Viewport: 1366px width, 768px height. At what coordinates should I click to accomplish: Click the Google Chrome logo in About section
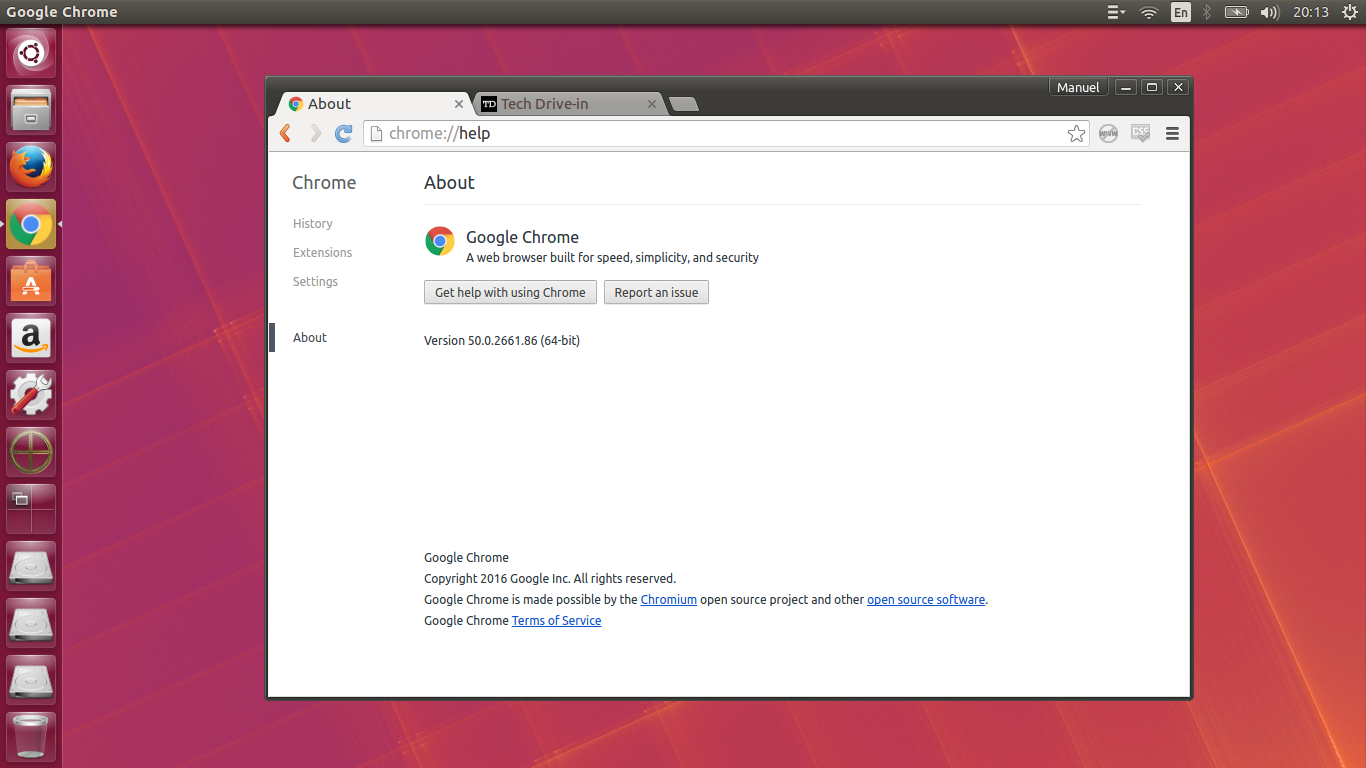pos(439,240)
